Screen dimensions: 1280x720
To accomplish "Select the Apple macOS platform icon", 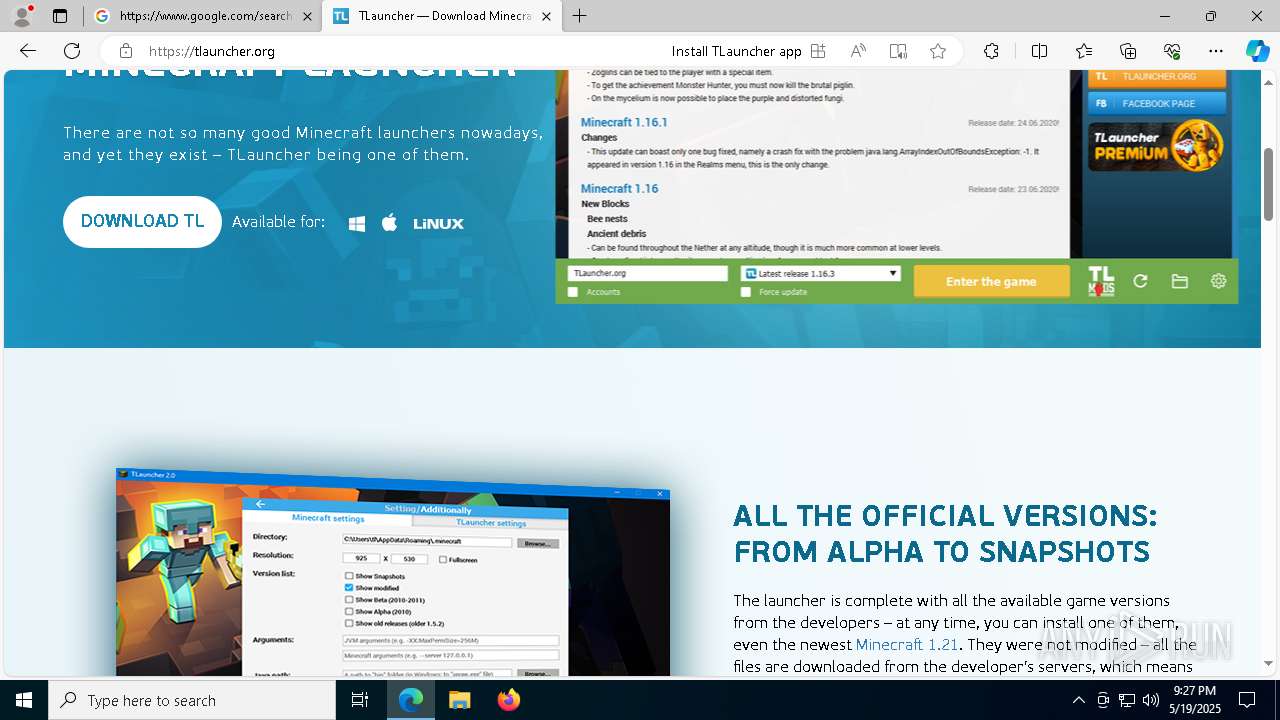I will pos(390,222).
